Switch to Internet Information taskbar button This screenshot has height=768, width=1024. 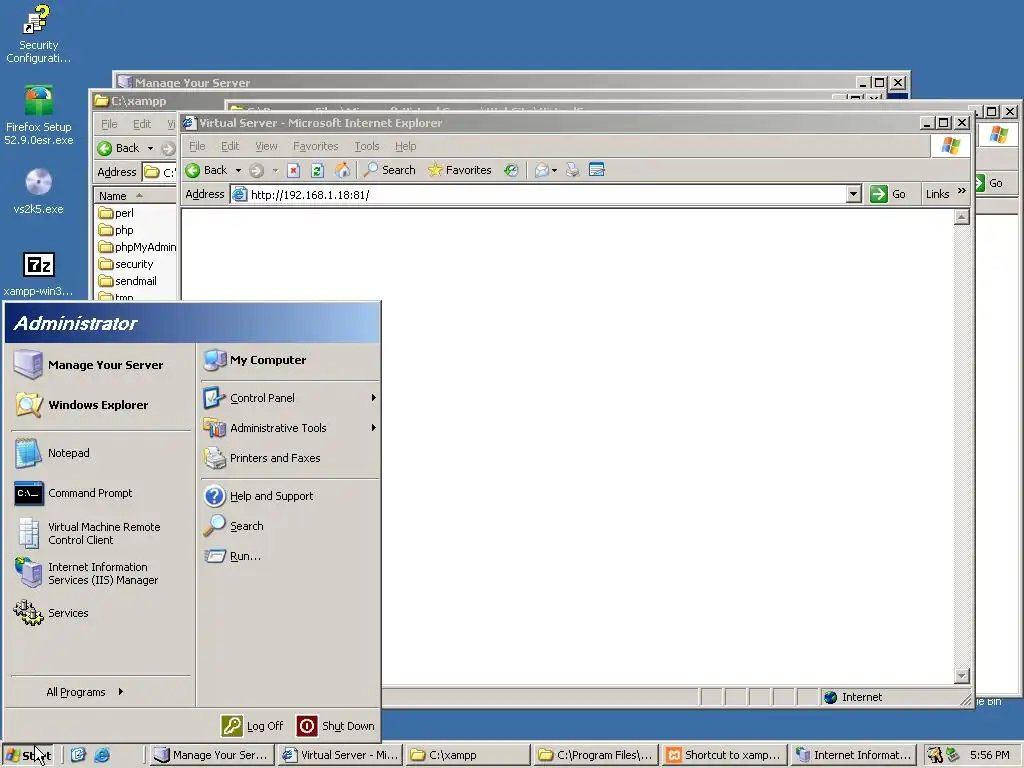[x=853, y=755]
